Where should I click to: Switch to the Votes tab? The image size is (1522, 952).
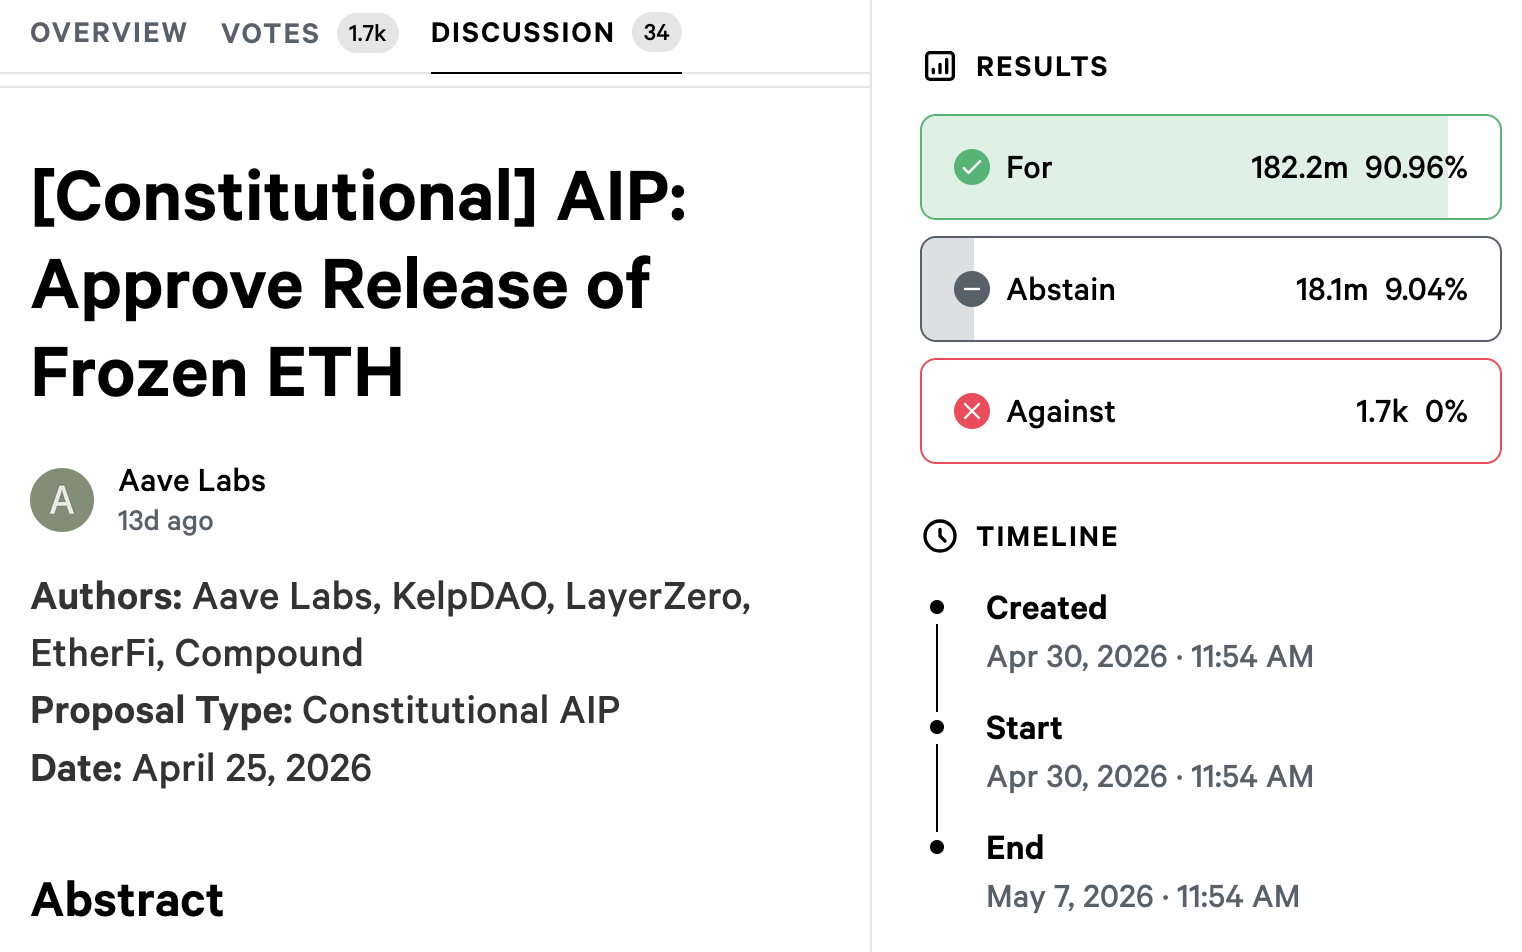click(x=270, y=33)
